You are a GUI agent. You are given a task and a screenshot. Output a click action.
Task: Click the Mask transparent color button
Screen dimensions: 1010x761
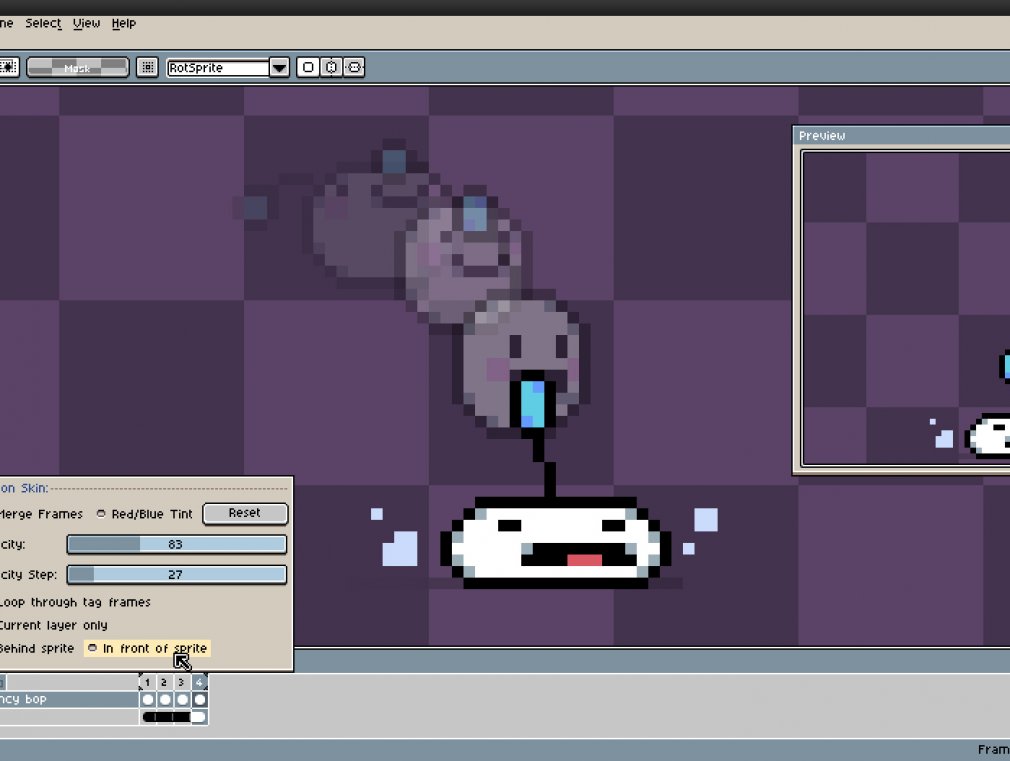(77, 67)
